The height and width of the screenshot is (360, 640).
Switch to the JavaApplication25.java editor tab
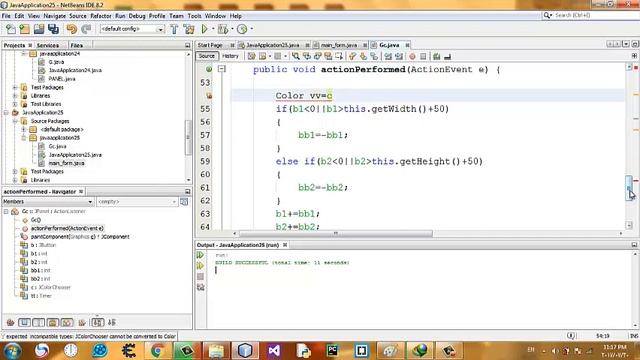point(273,45)
